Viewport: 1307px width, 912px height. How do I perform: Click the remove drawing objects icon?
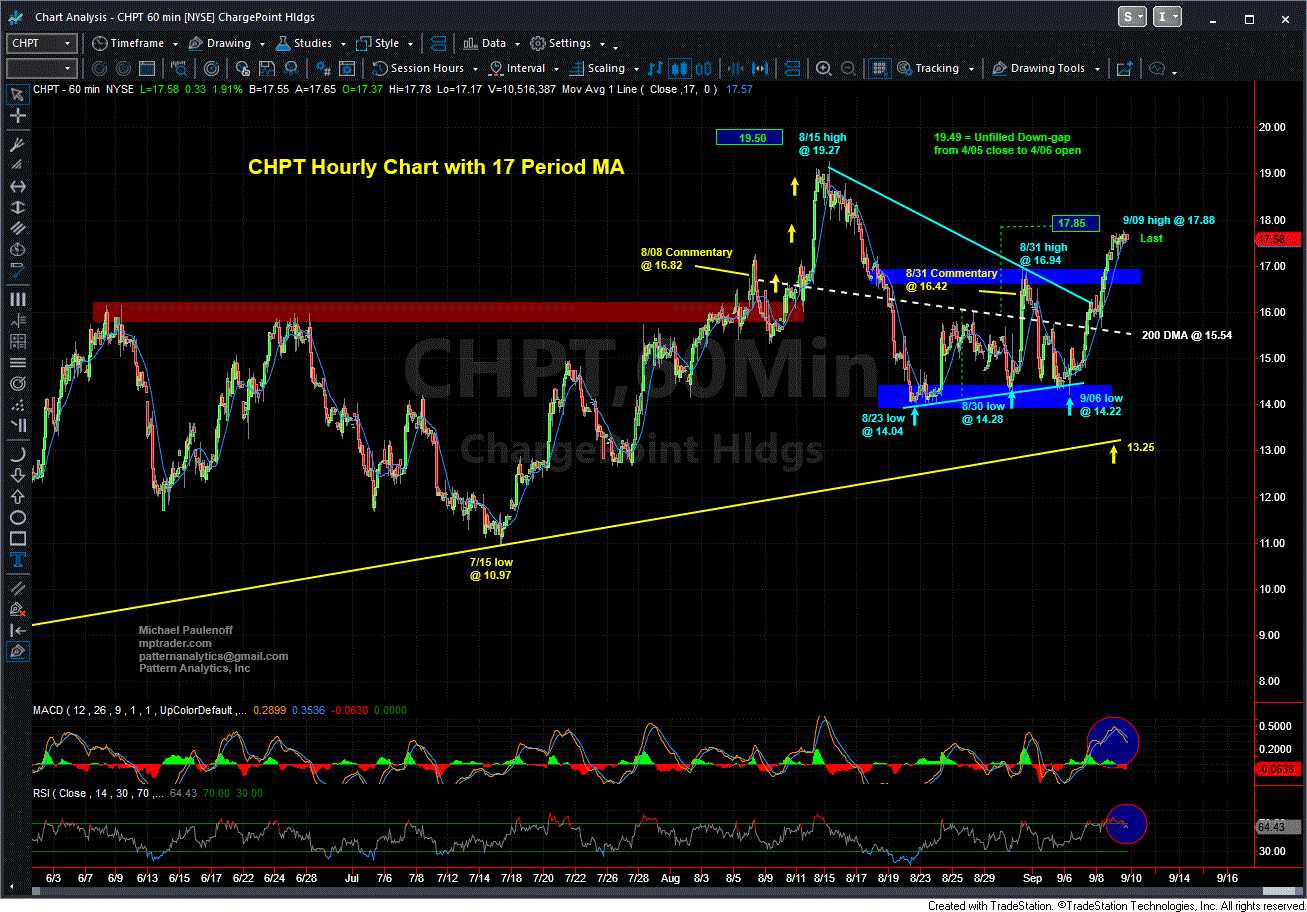pos(16,608)
